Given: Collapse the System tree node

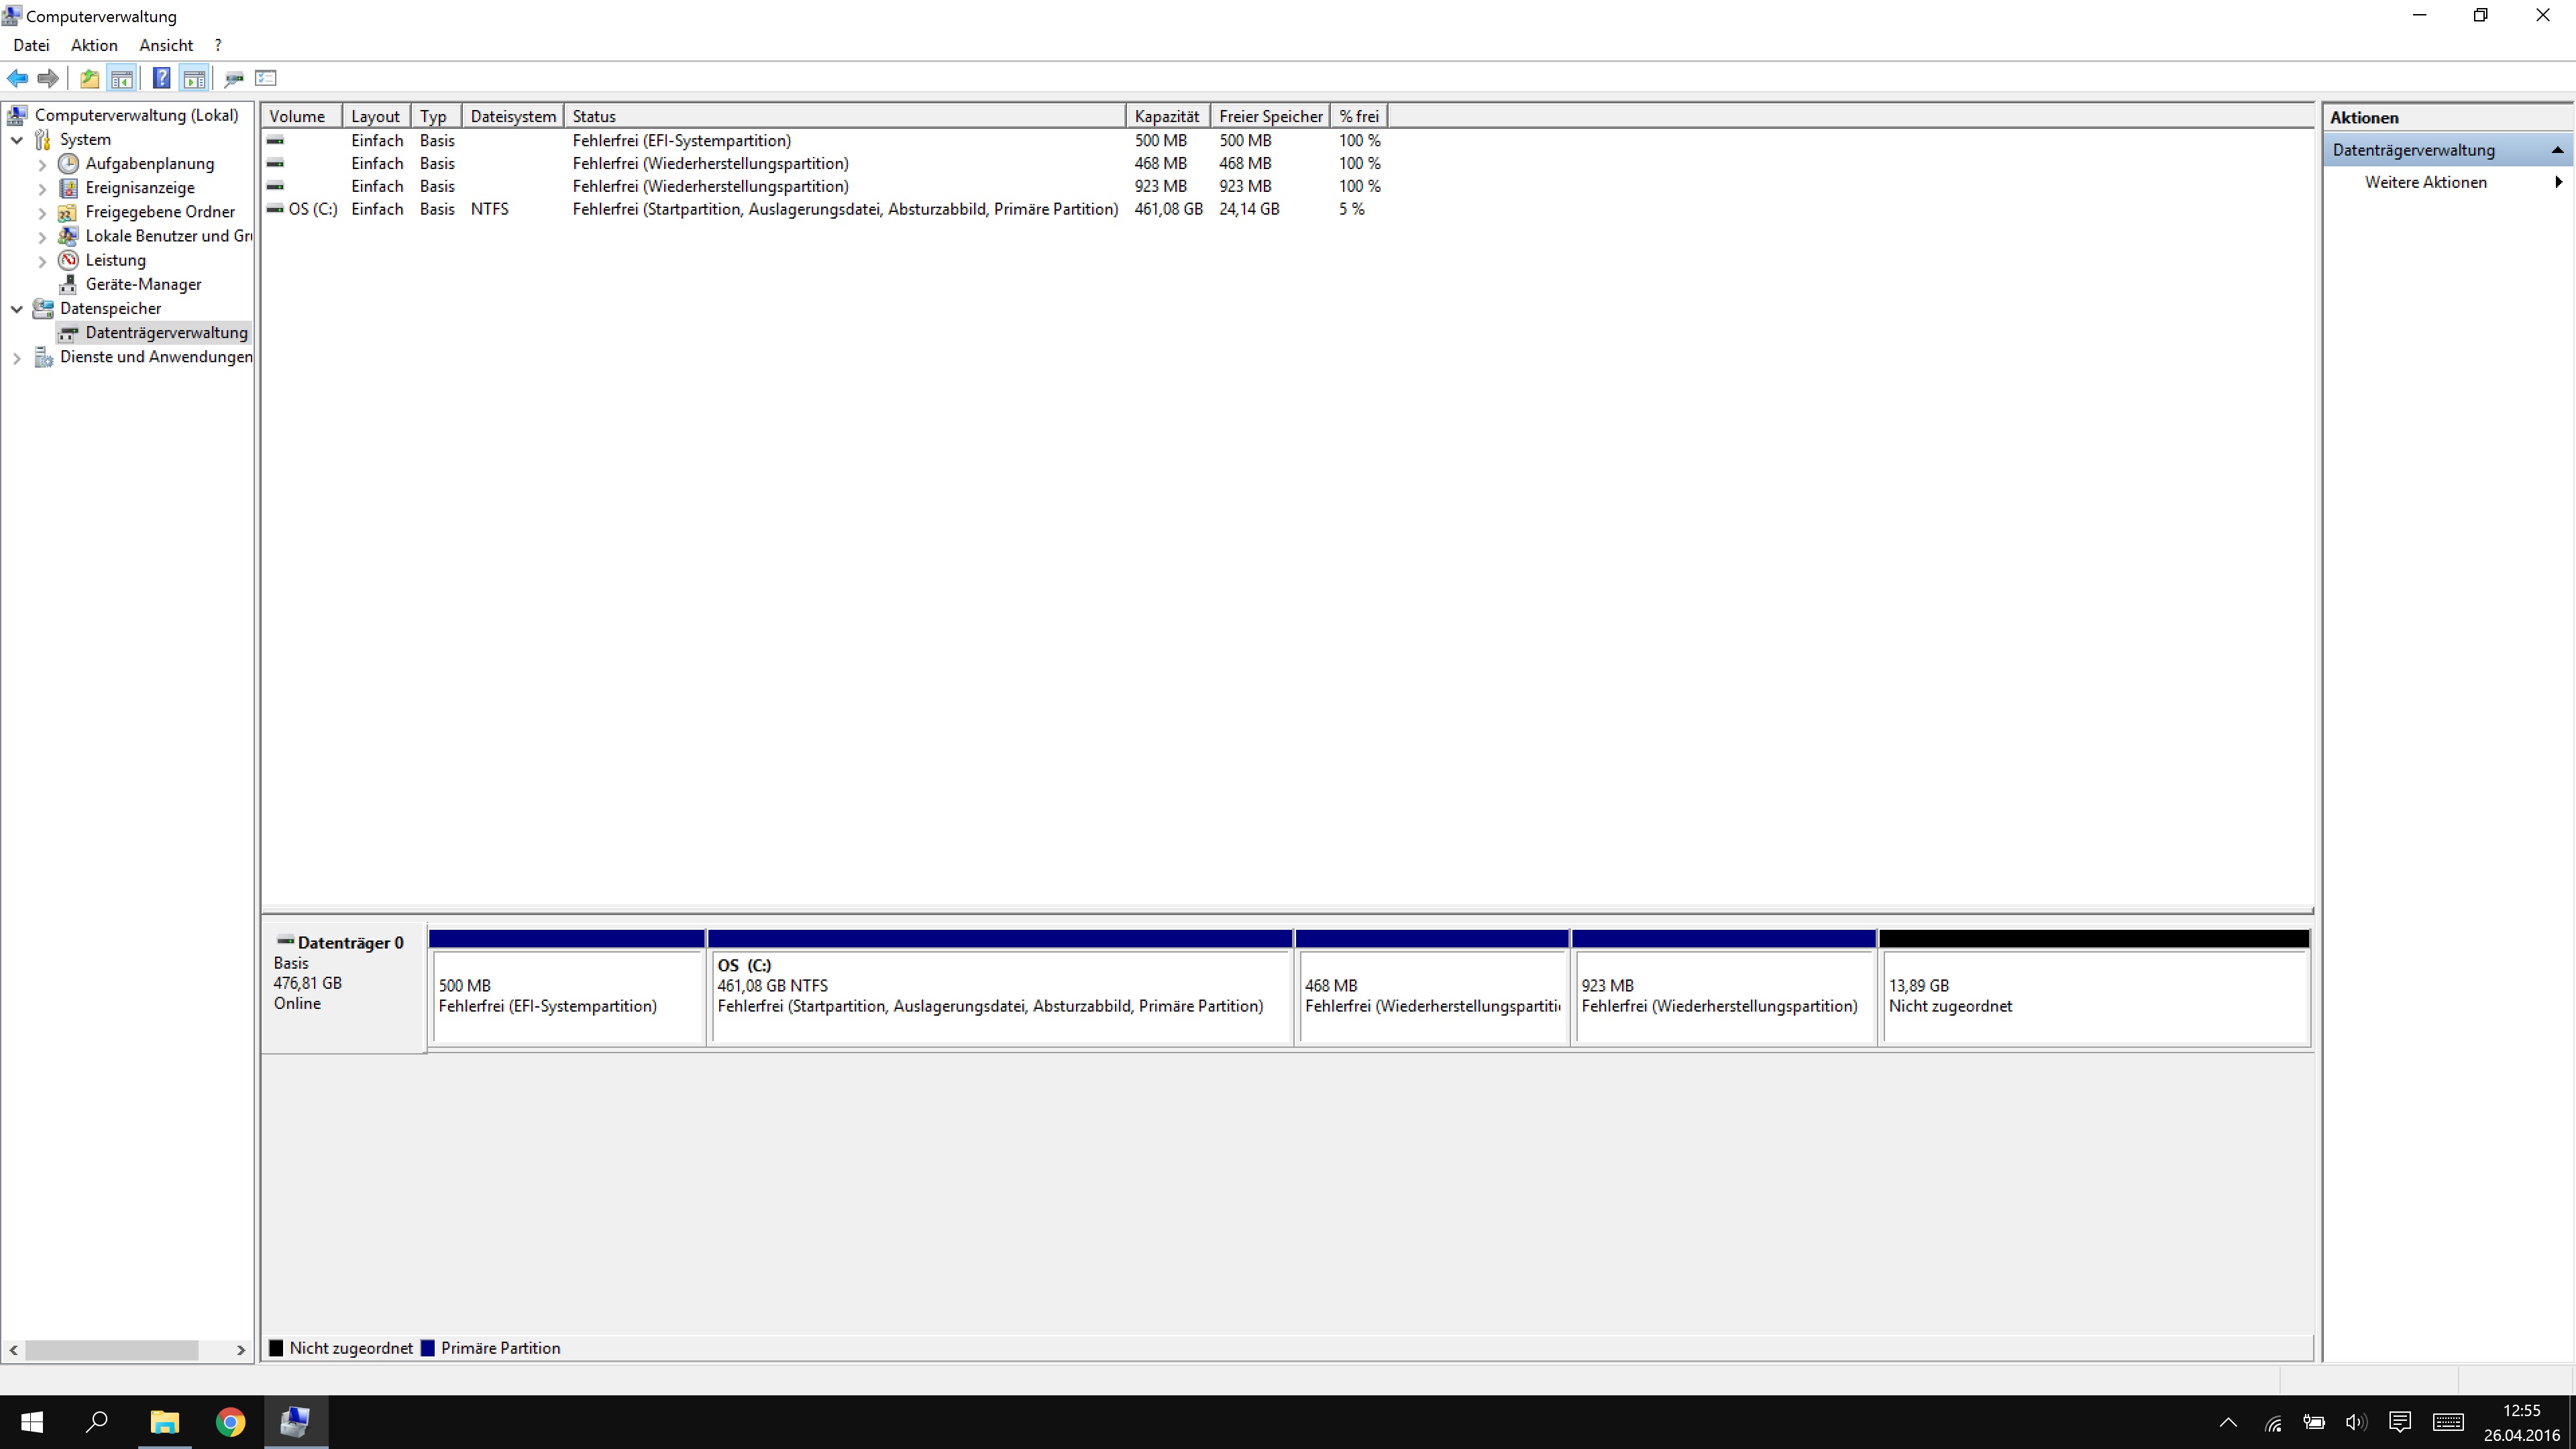Looking at the screenshot, I should click(17, 140).
